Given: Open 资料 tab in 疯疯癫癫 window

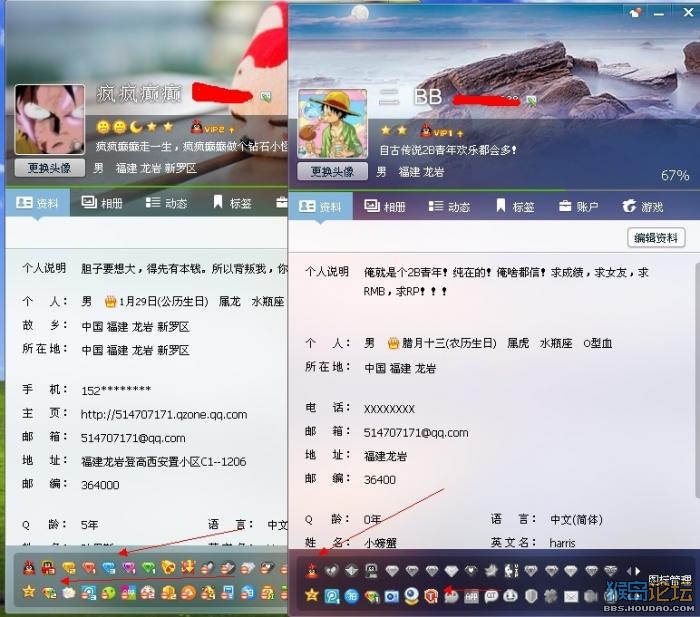Looking at the screenshot, I should [x=38, y=203].
